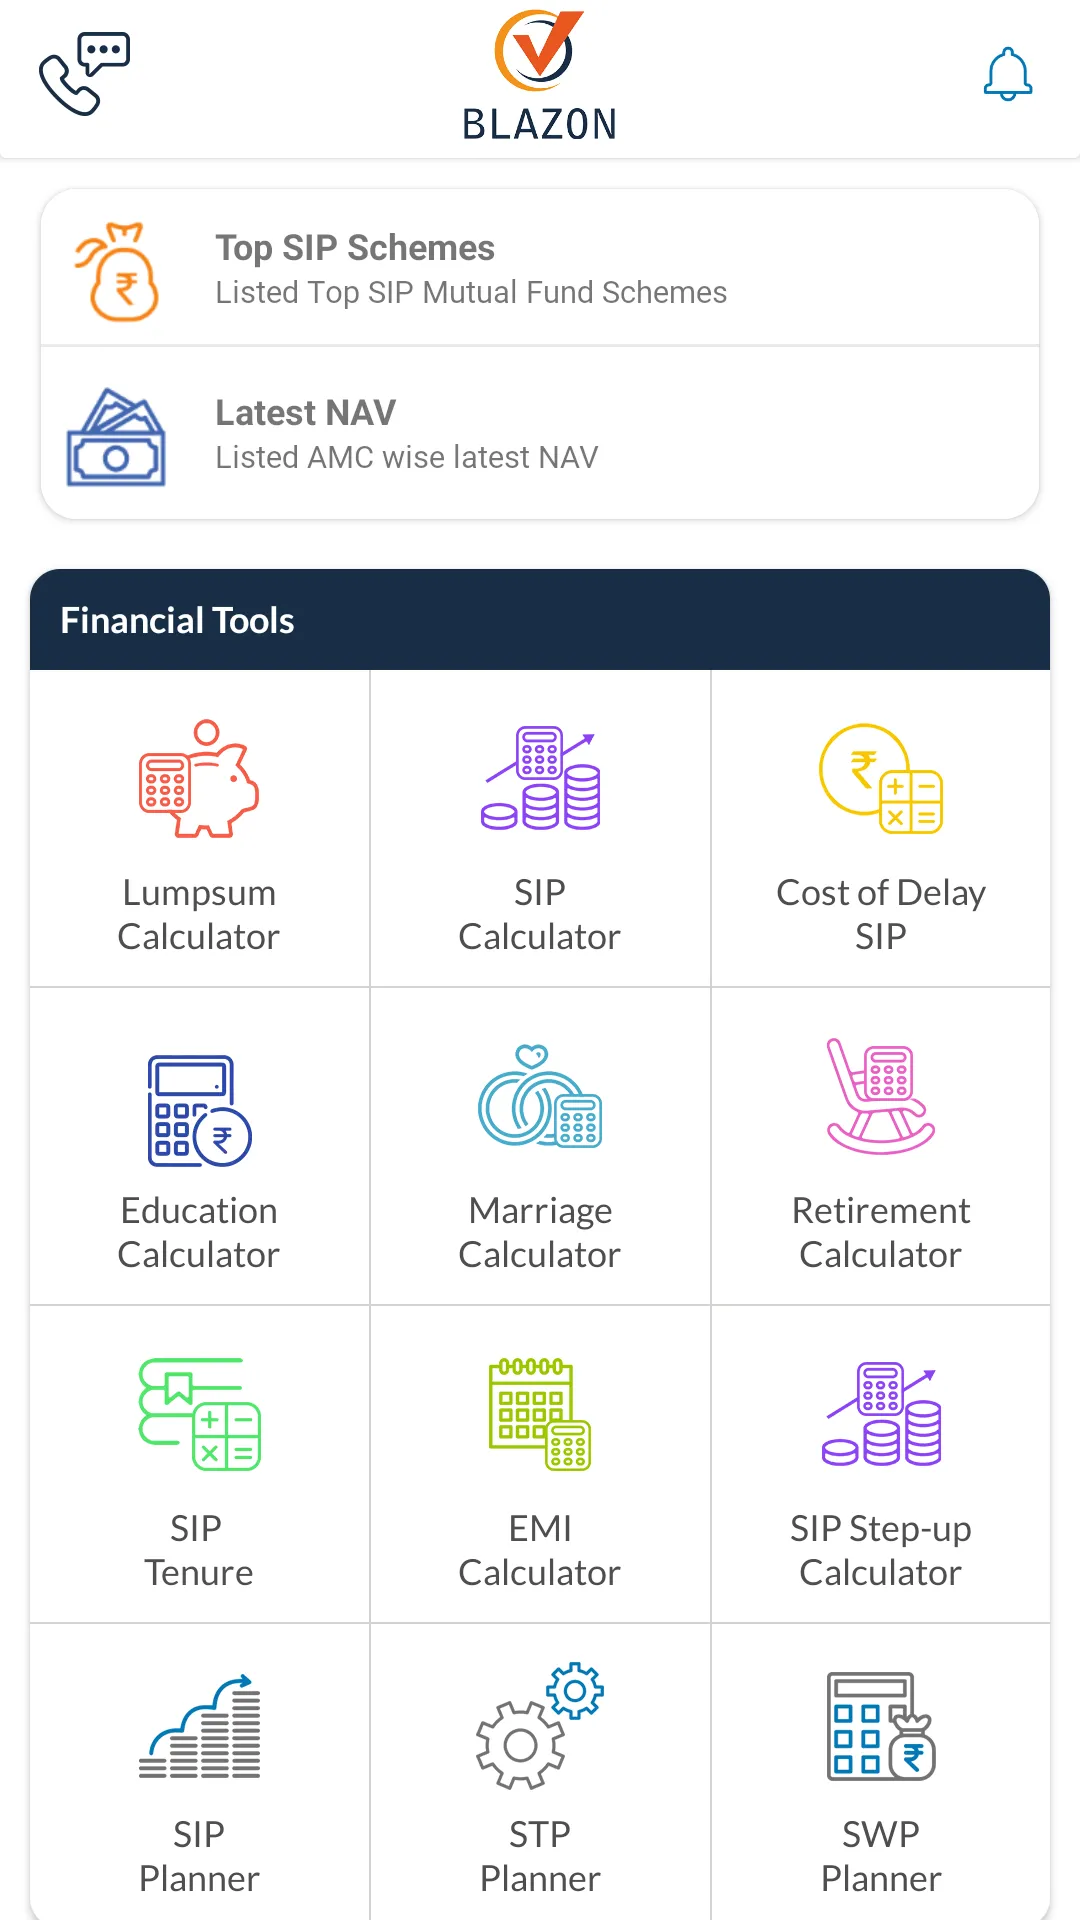Launch the SIP Calculator coins icon
This screenshot has width=1080, height=1920.
click(540, 779)
